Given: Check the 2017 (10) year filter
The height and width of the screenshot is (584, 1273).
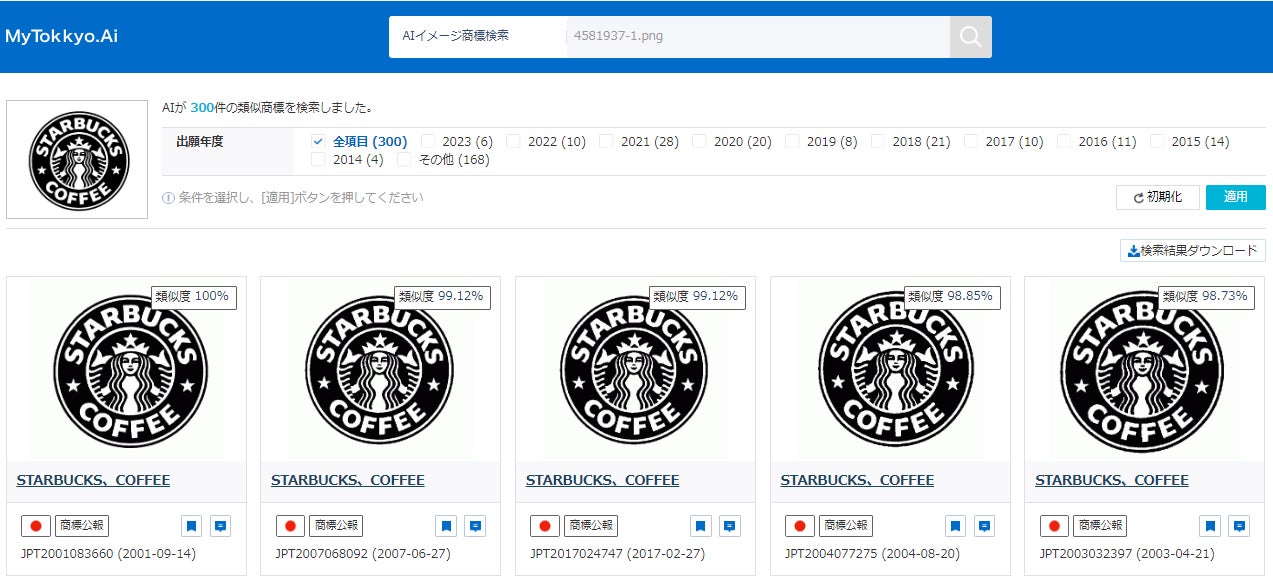Looking at the screenshot, I should pyautogui.click(x=971, y=142).
